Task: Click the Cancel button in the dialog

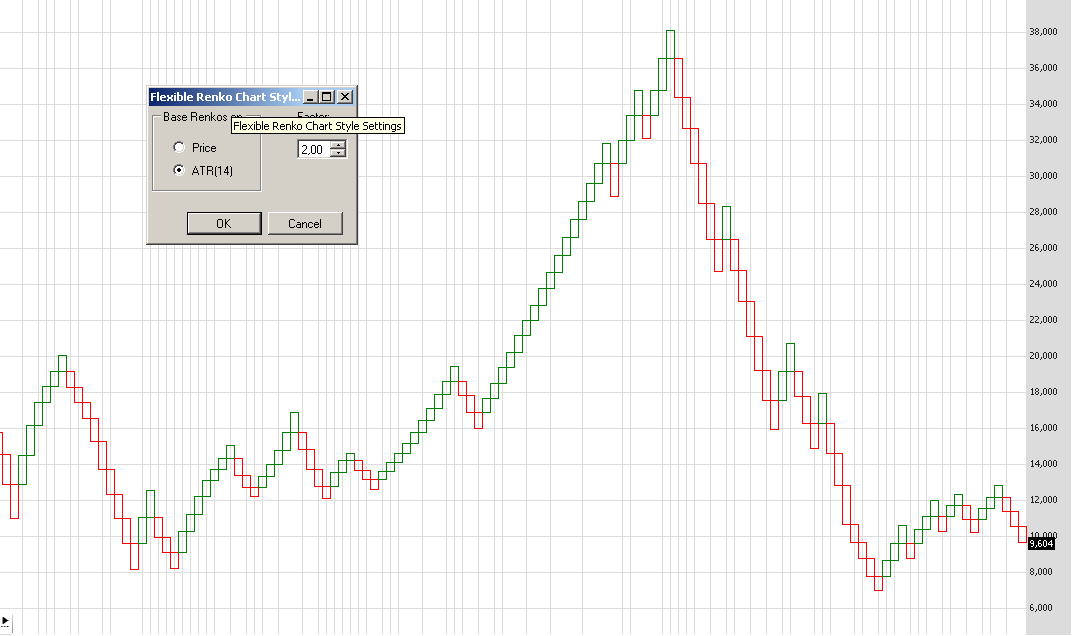Action: click(x=305, y=223)
